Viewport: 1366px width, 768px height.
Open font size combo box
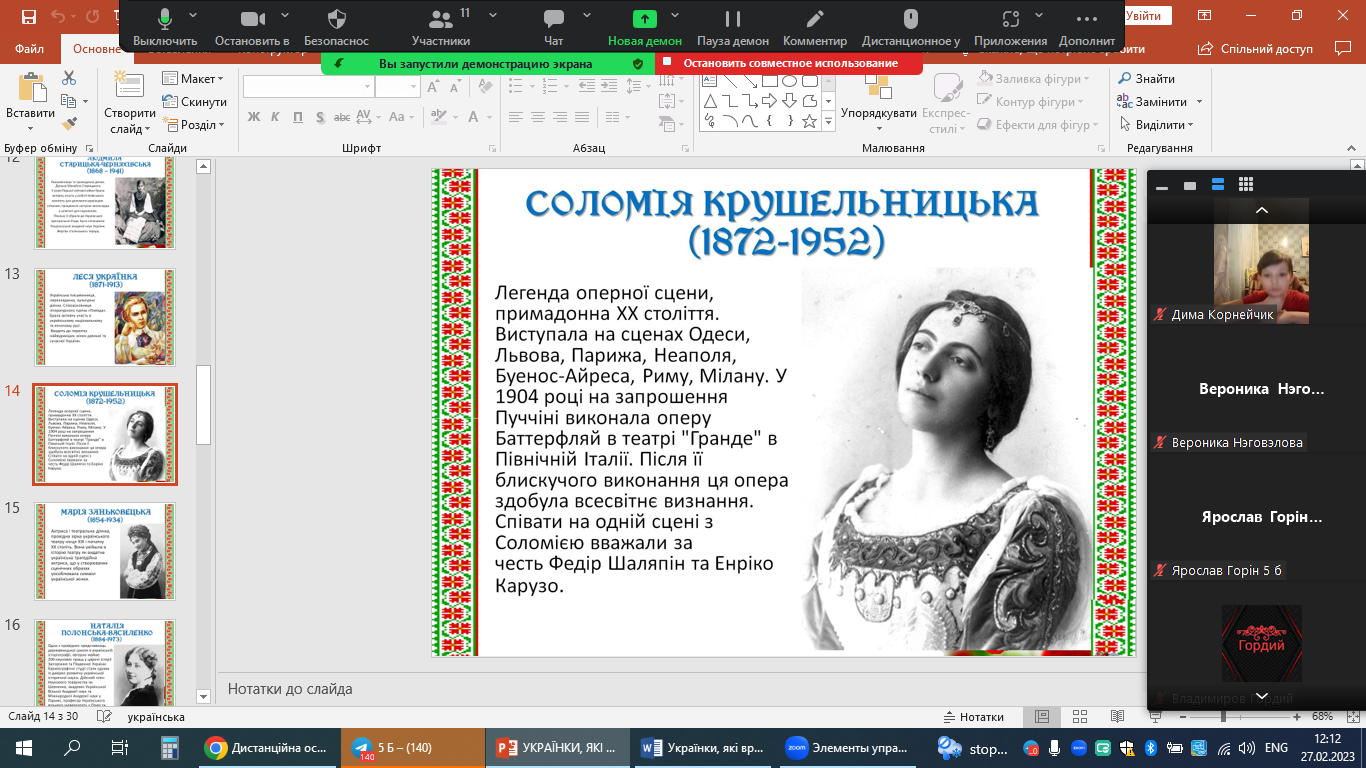[x=398, y=87]
